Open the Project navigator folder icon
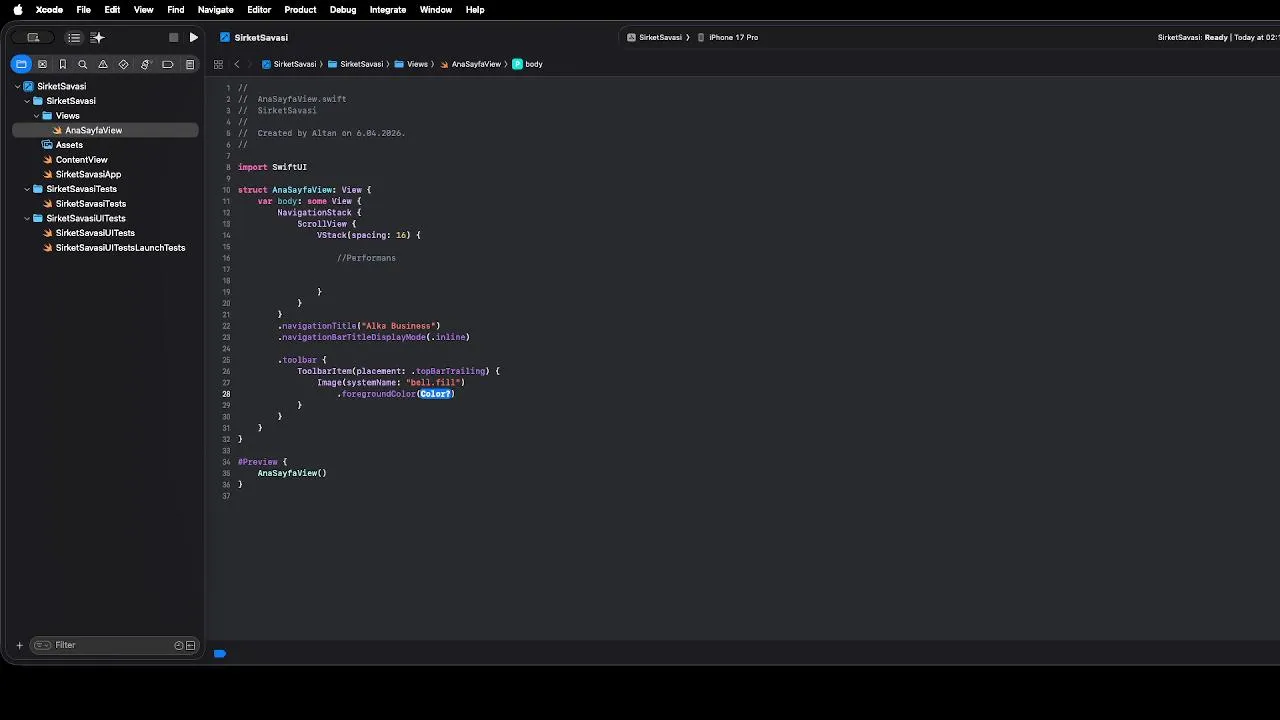Viewport: 1280px width, 720px height. (x=21, y=64)
